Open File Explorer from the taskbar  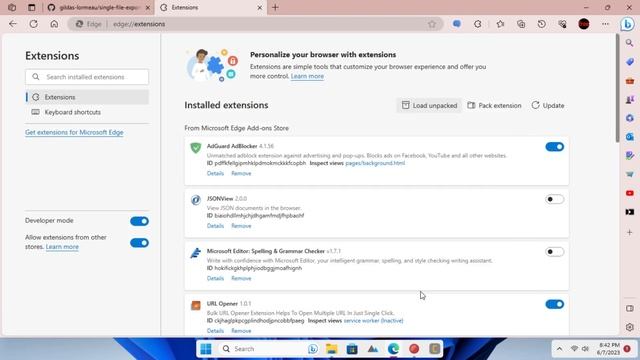coord(331,349)
